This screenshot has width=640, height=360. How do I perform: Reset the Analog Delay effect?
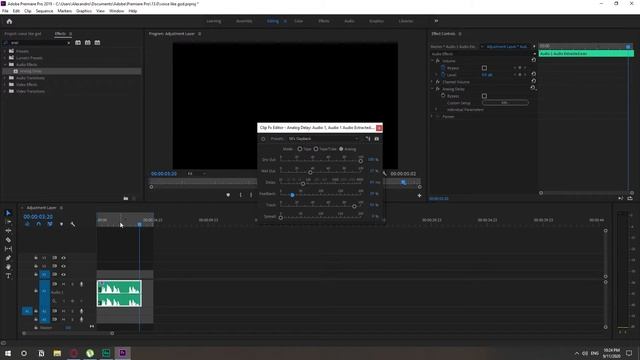533,88
